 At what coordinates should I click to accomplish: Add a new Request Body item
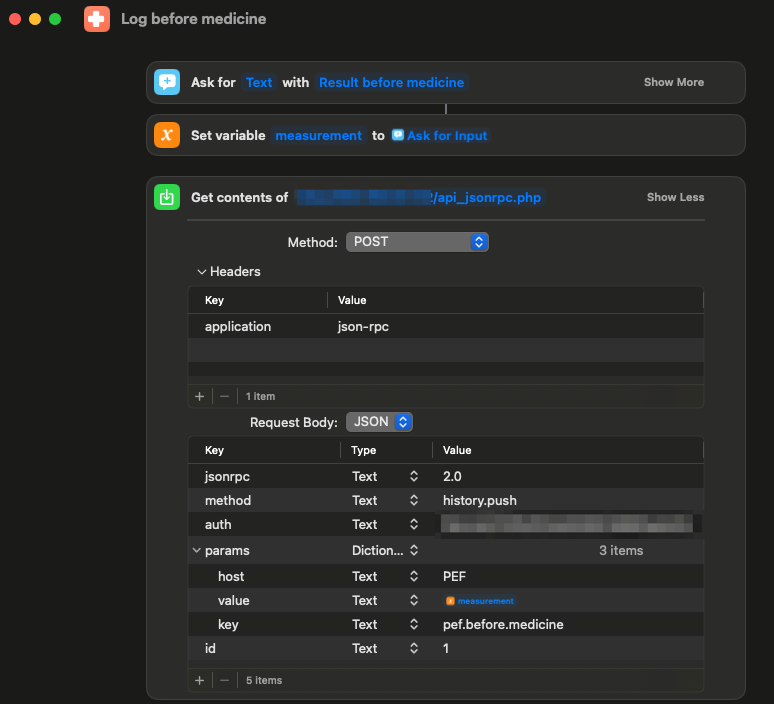click(199, 680)
